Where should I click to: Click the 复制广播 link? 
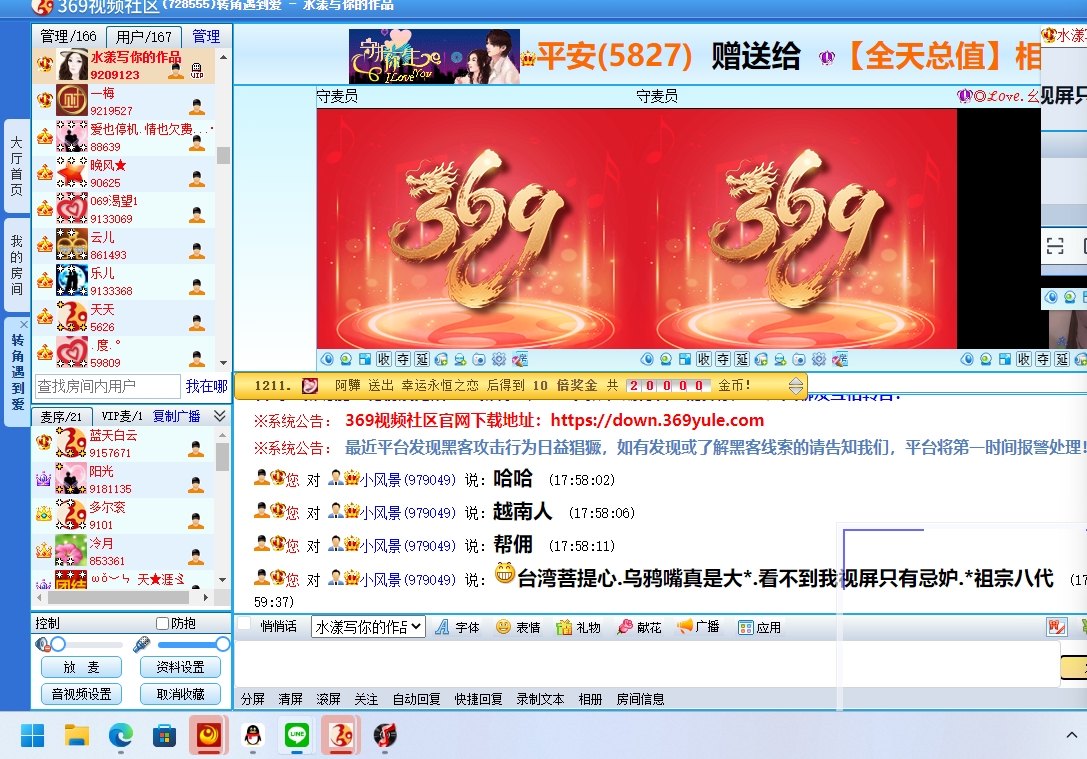point(177,416)
